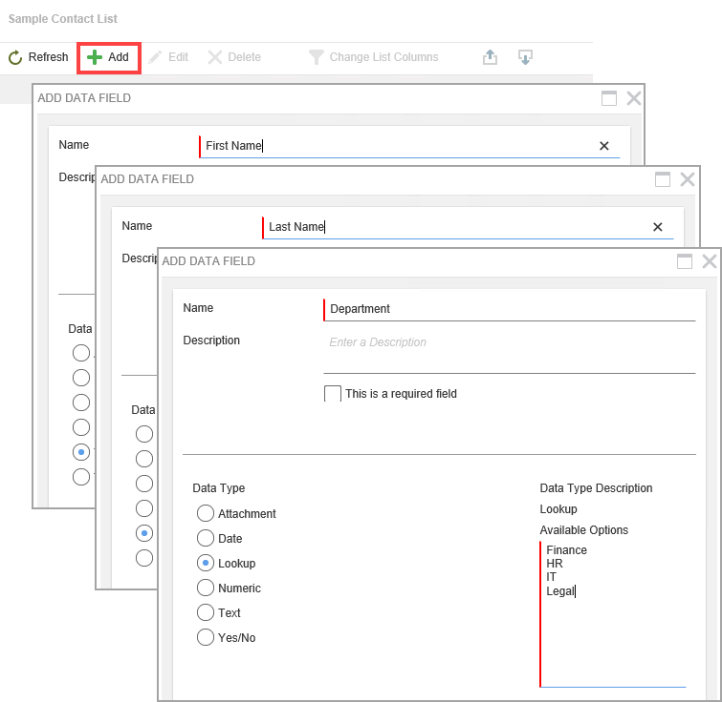Click the upload arrow icon in toolbar
Viewport: 722px width, 702px height.
(490, 57)
